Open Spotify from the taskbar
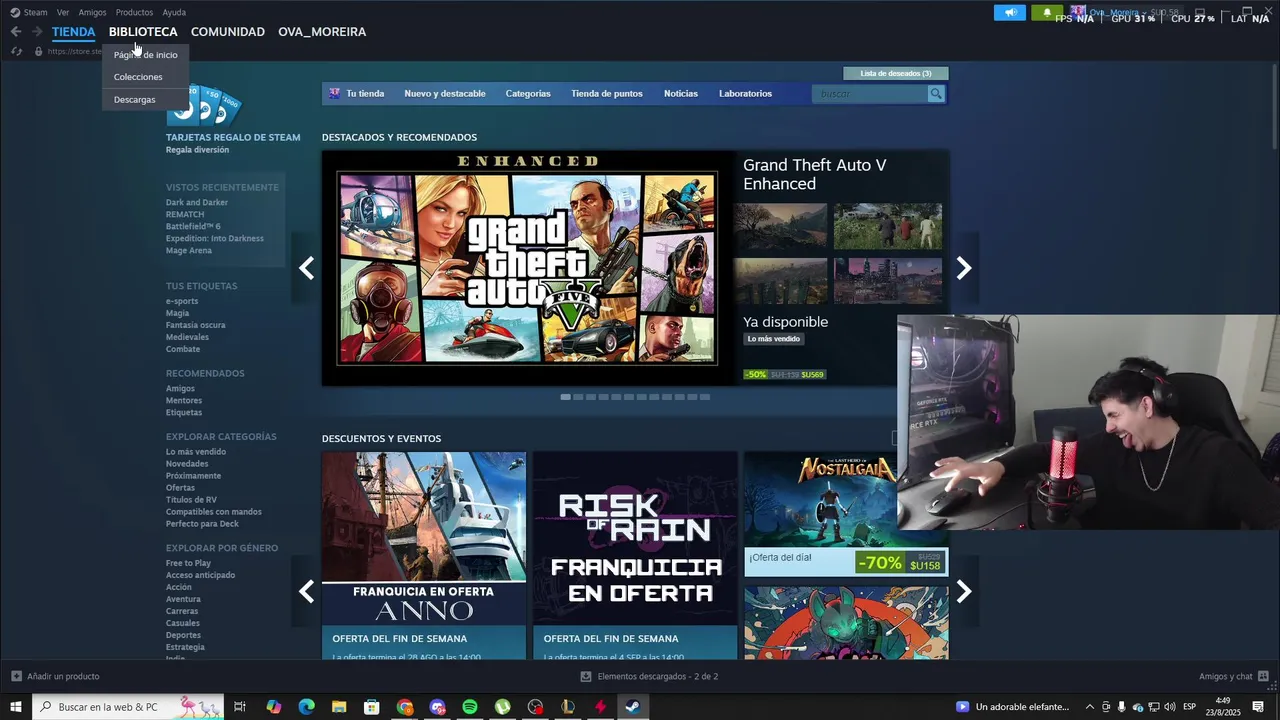 pos(470,707)
